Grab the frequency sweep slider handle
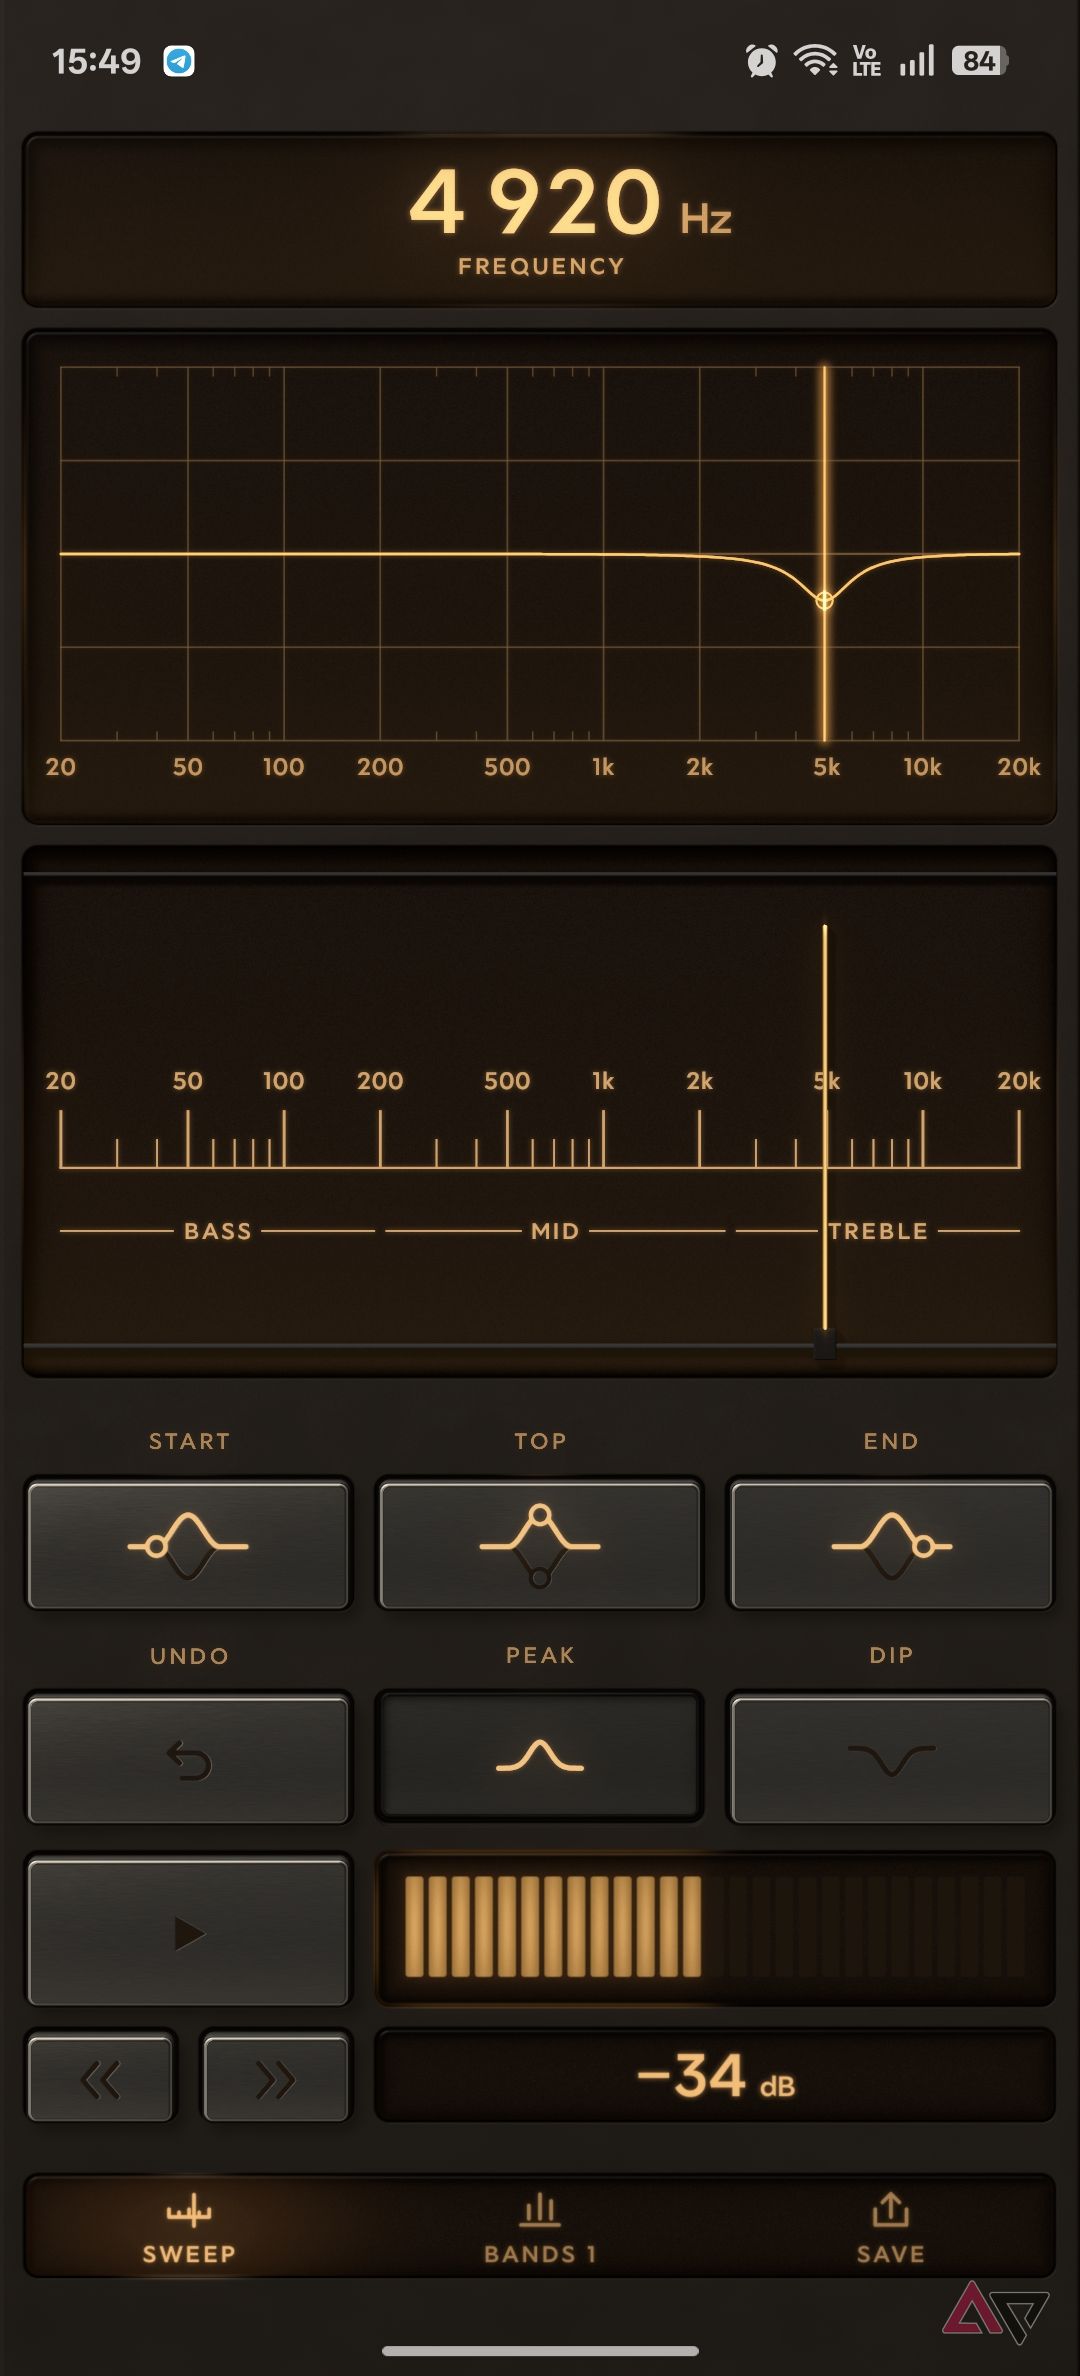 [825, 1344]
